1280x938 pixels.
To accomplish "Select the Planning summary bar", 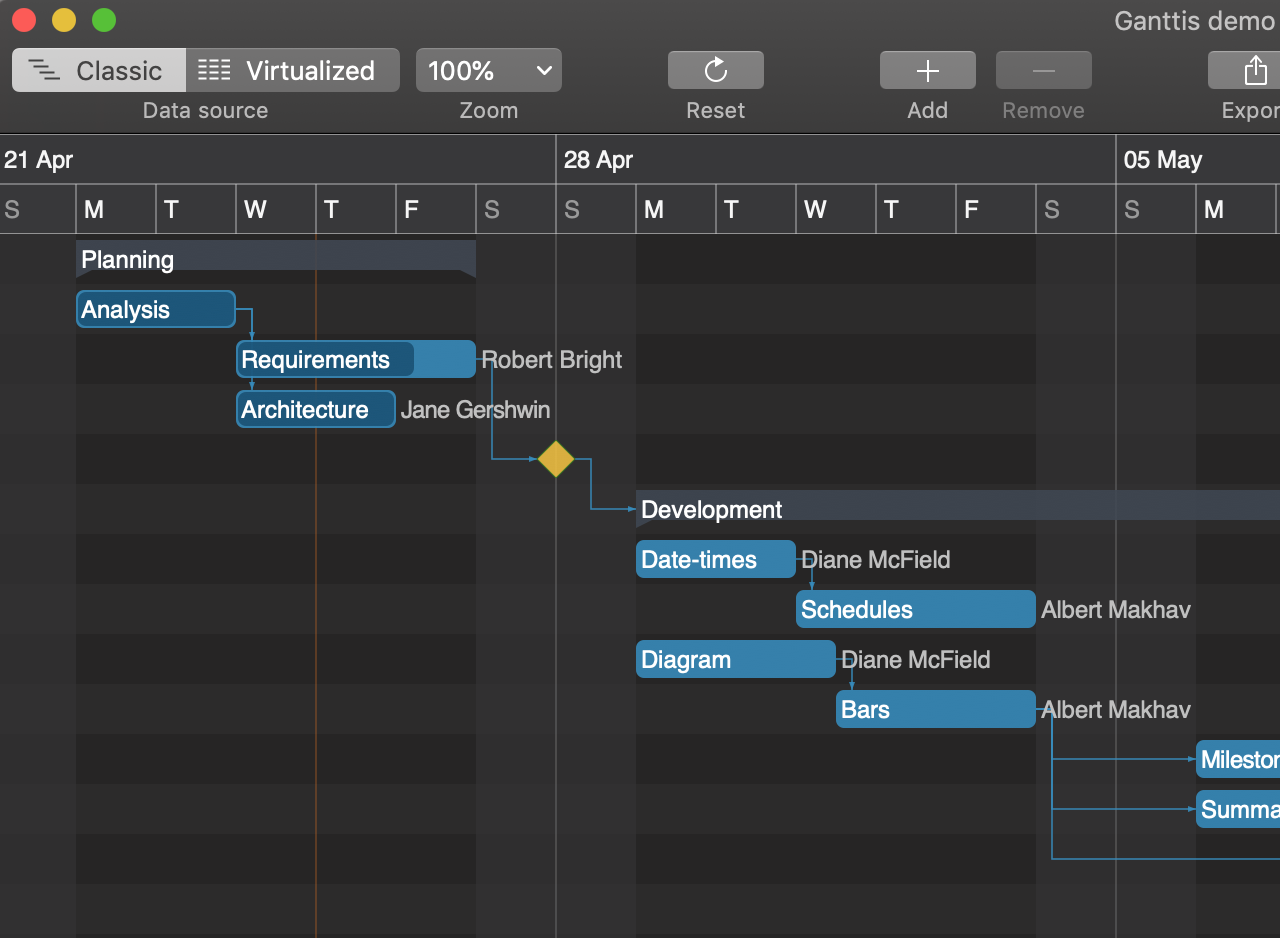I will coord(275,259).
